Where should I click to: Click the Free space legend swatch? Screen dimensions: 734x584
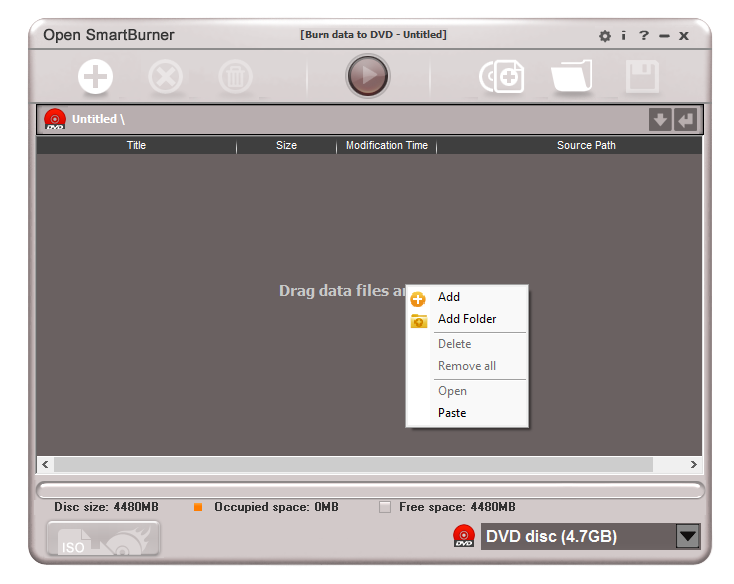385,507
